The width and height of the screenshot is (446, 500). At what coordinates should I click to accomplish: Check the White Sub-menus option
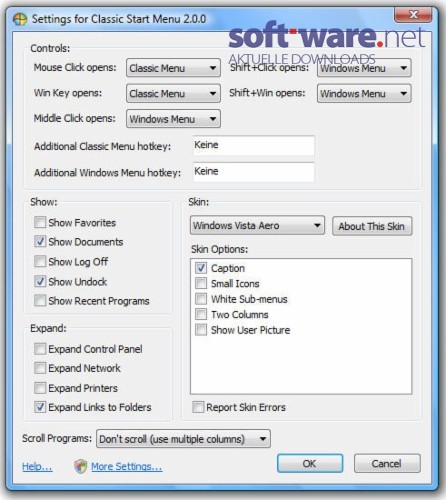[x=201, y=299]
